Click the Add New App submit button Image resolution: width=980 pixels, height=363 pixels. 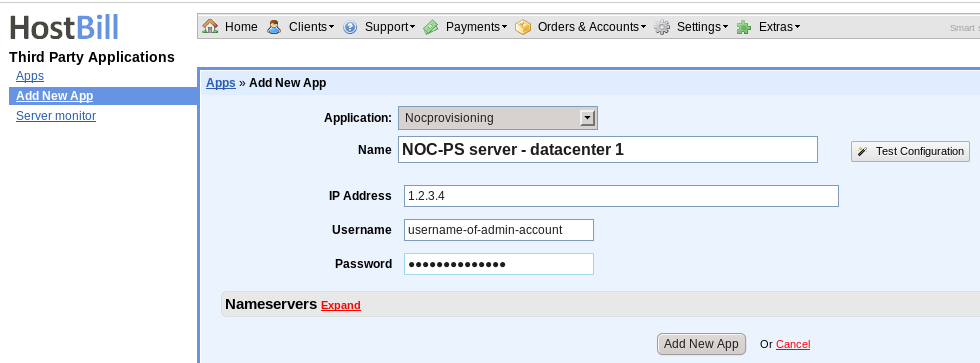tap(701, 344)
